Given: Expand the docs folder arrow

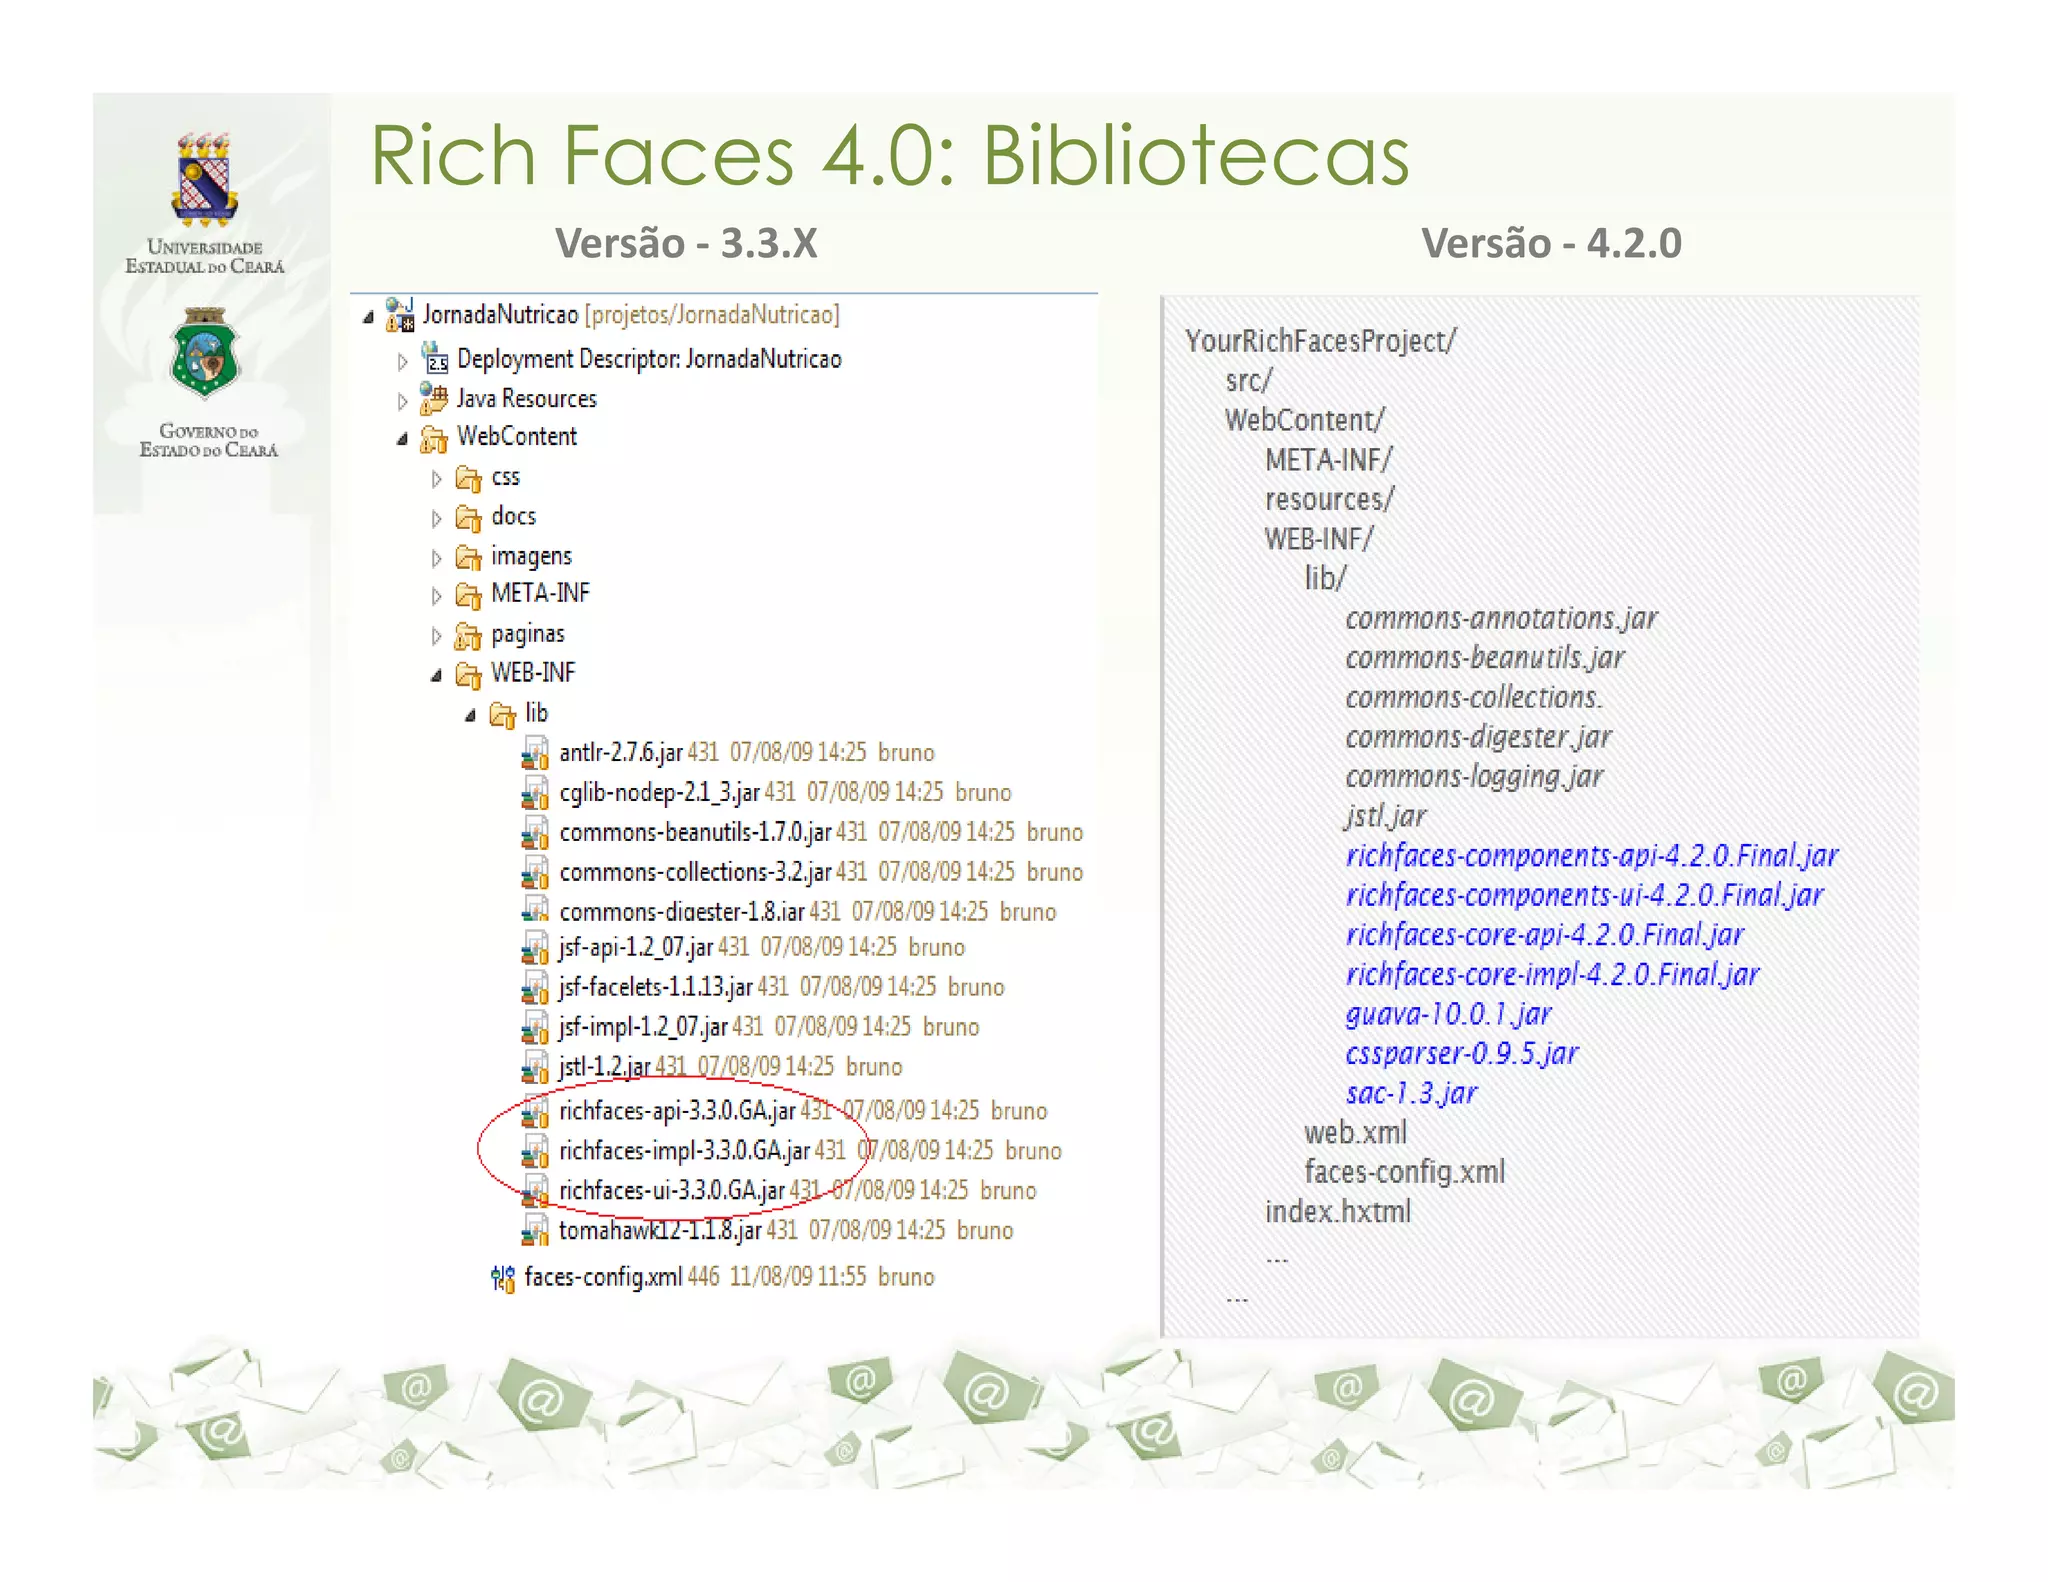Looking at the screenshot, I should coord(436,518).
